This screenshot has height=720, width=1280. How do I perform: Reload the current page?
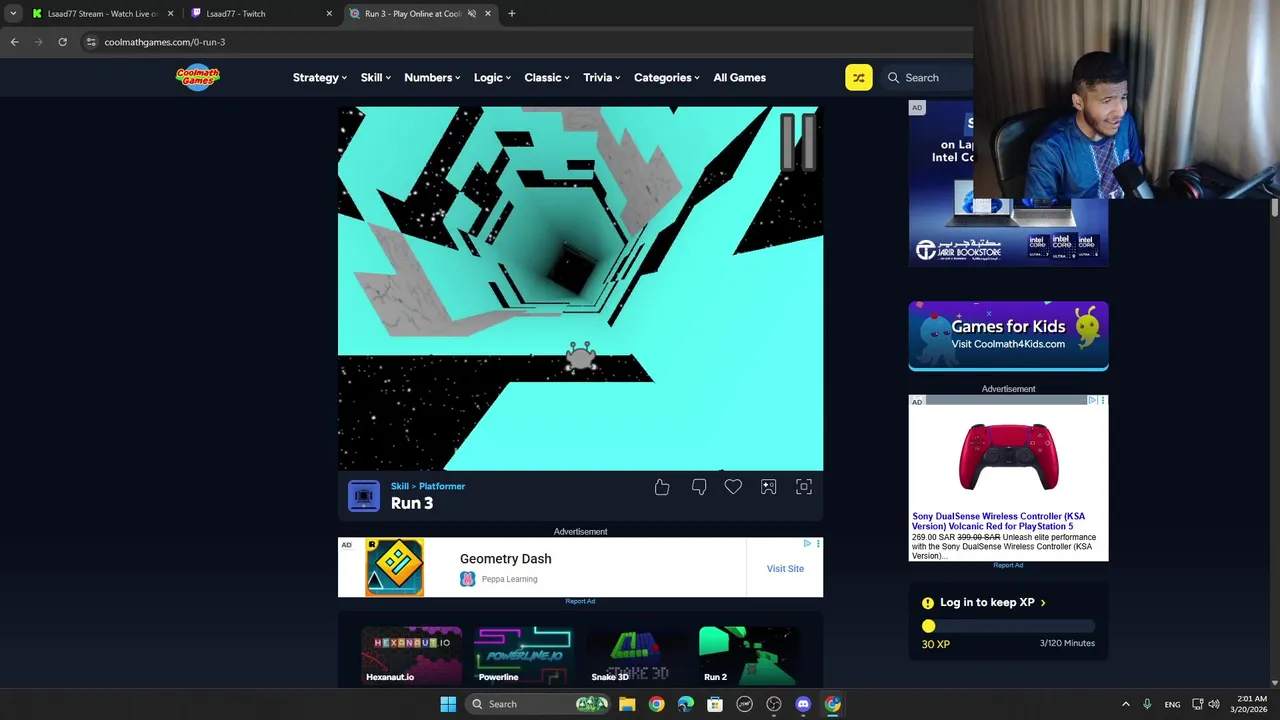[x=62, y=42]
